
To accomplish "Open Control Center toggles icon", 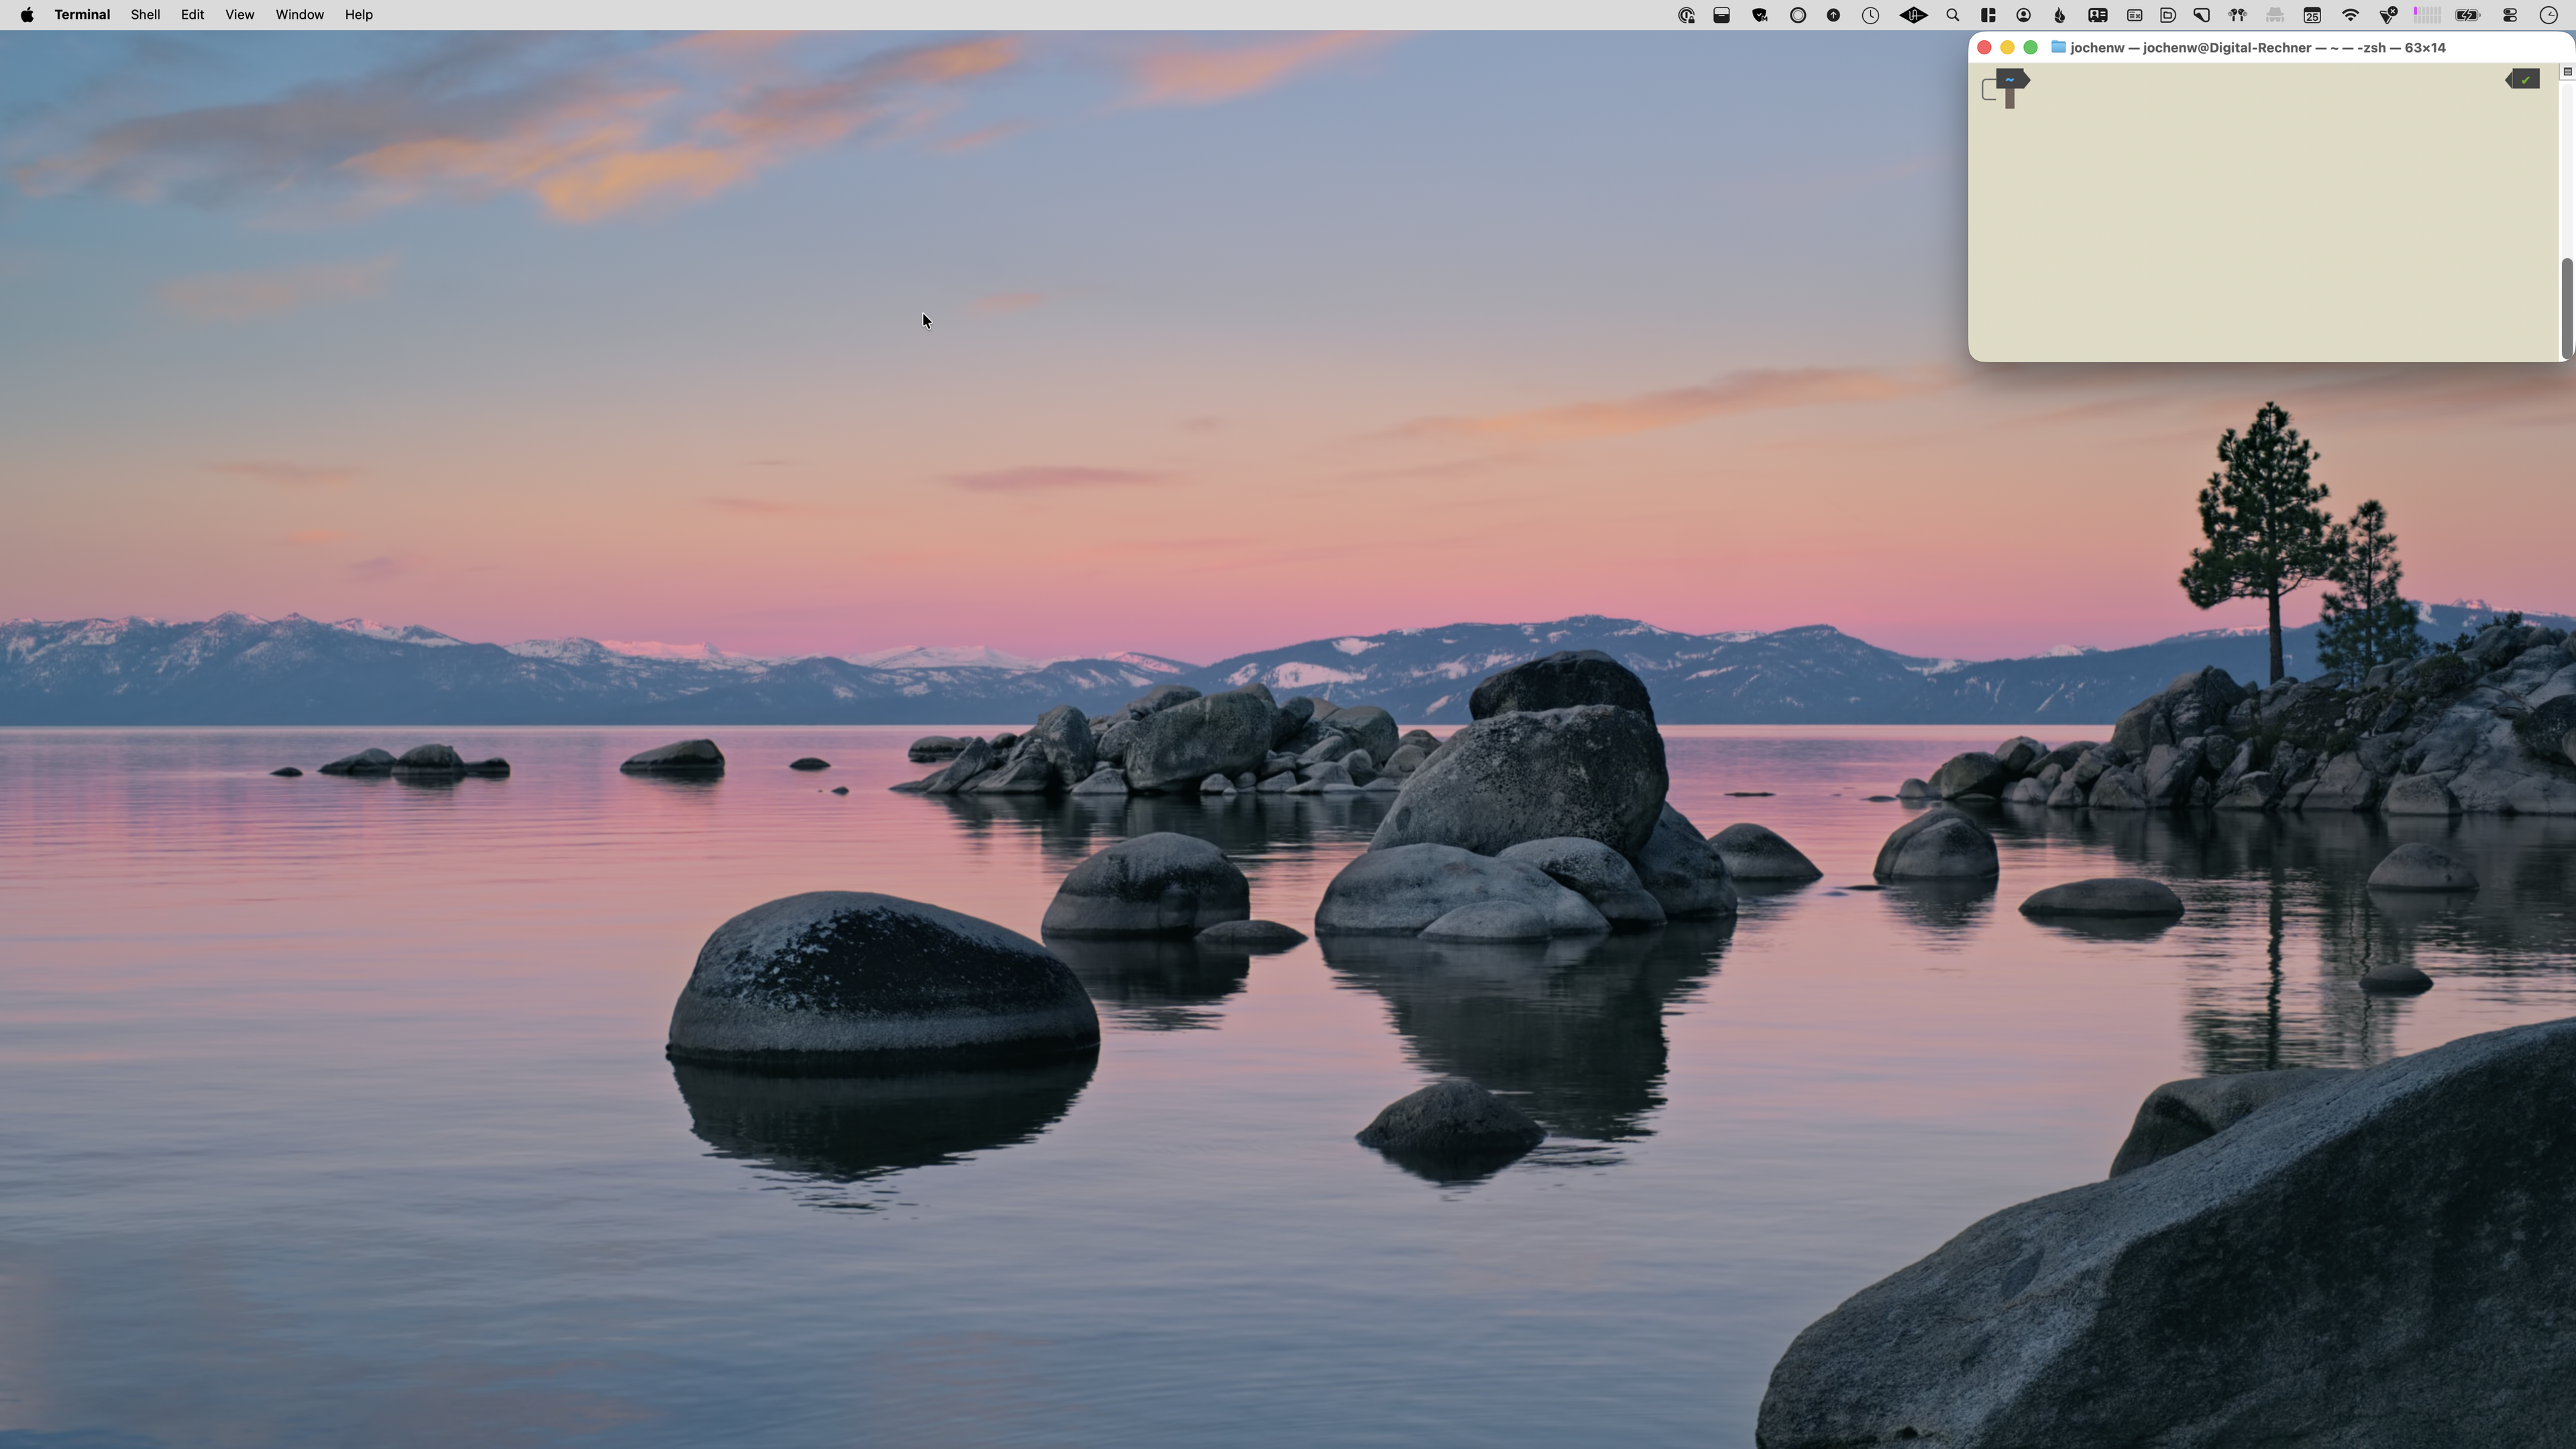I will (x=2510, y=15).
